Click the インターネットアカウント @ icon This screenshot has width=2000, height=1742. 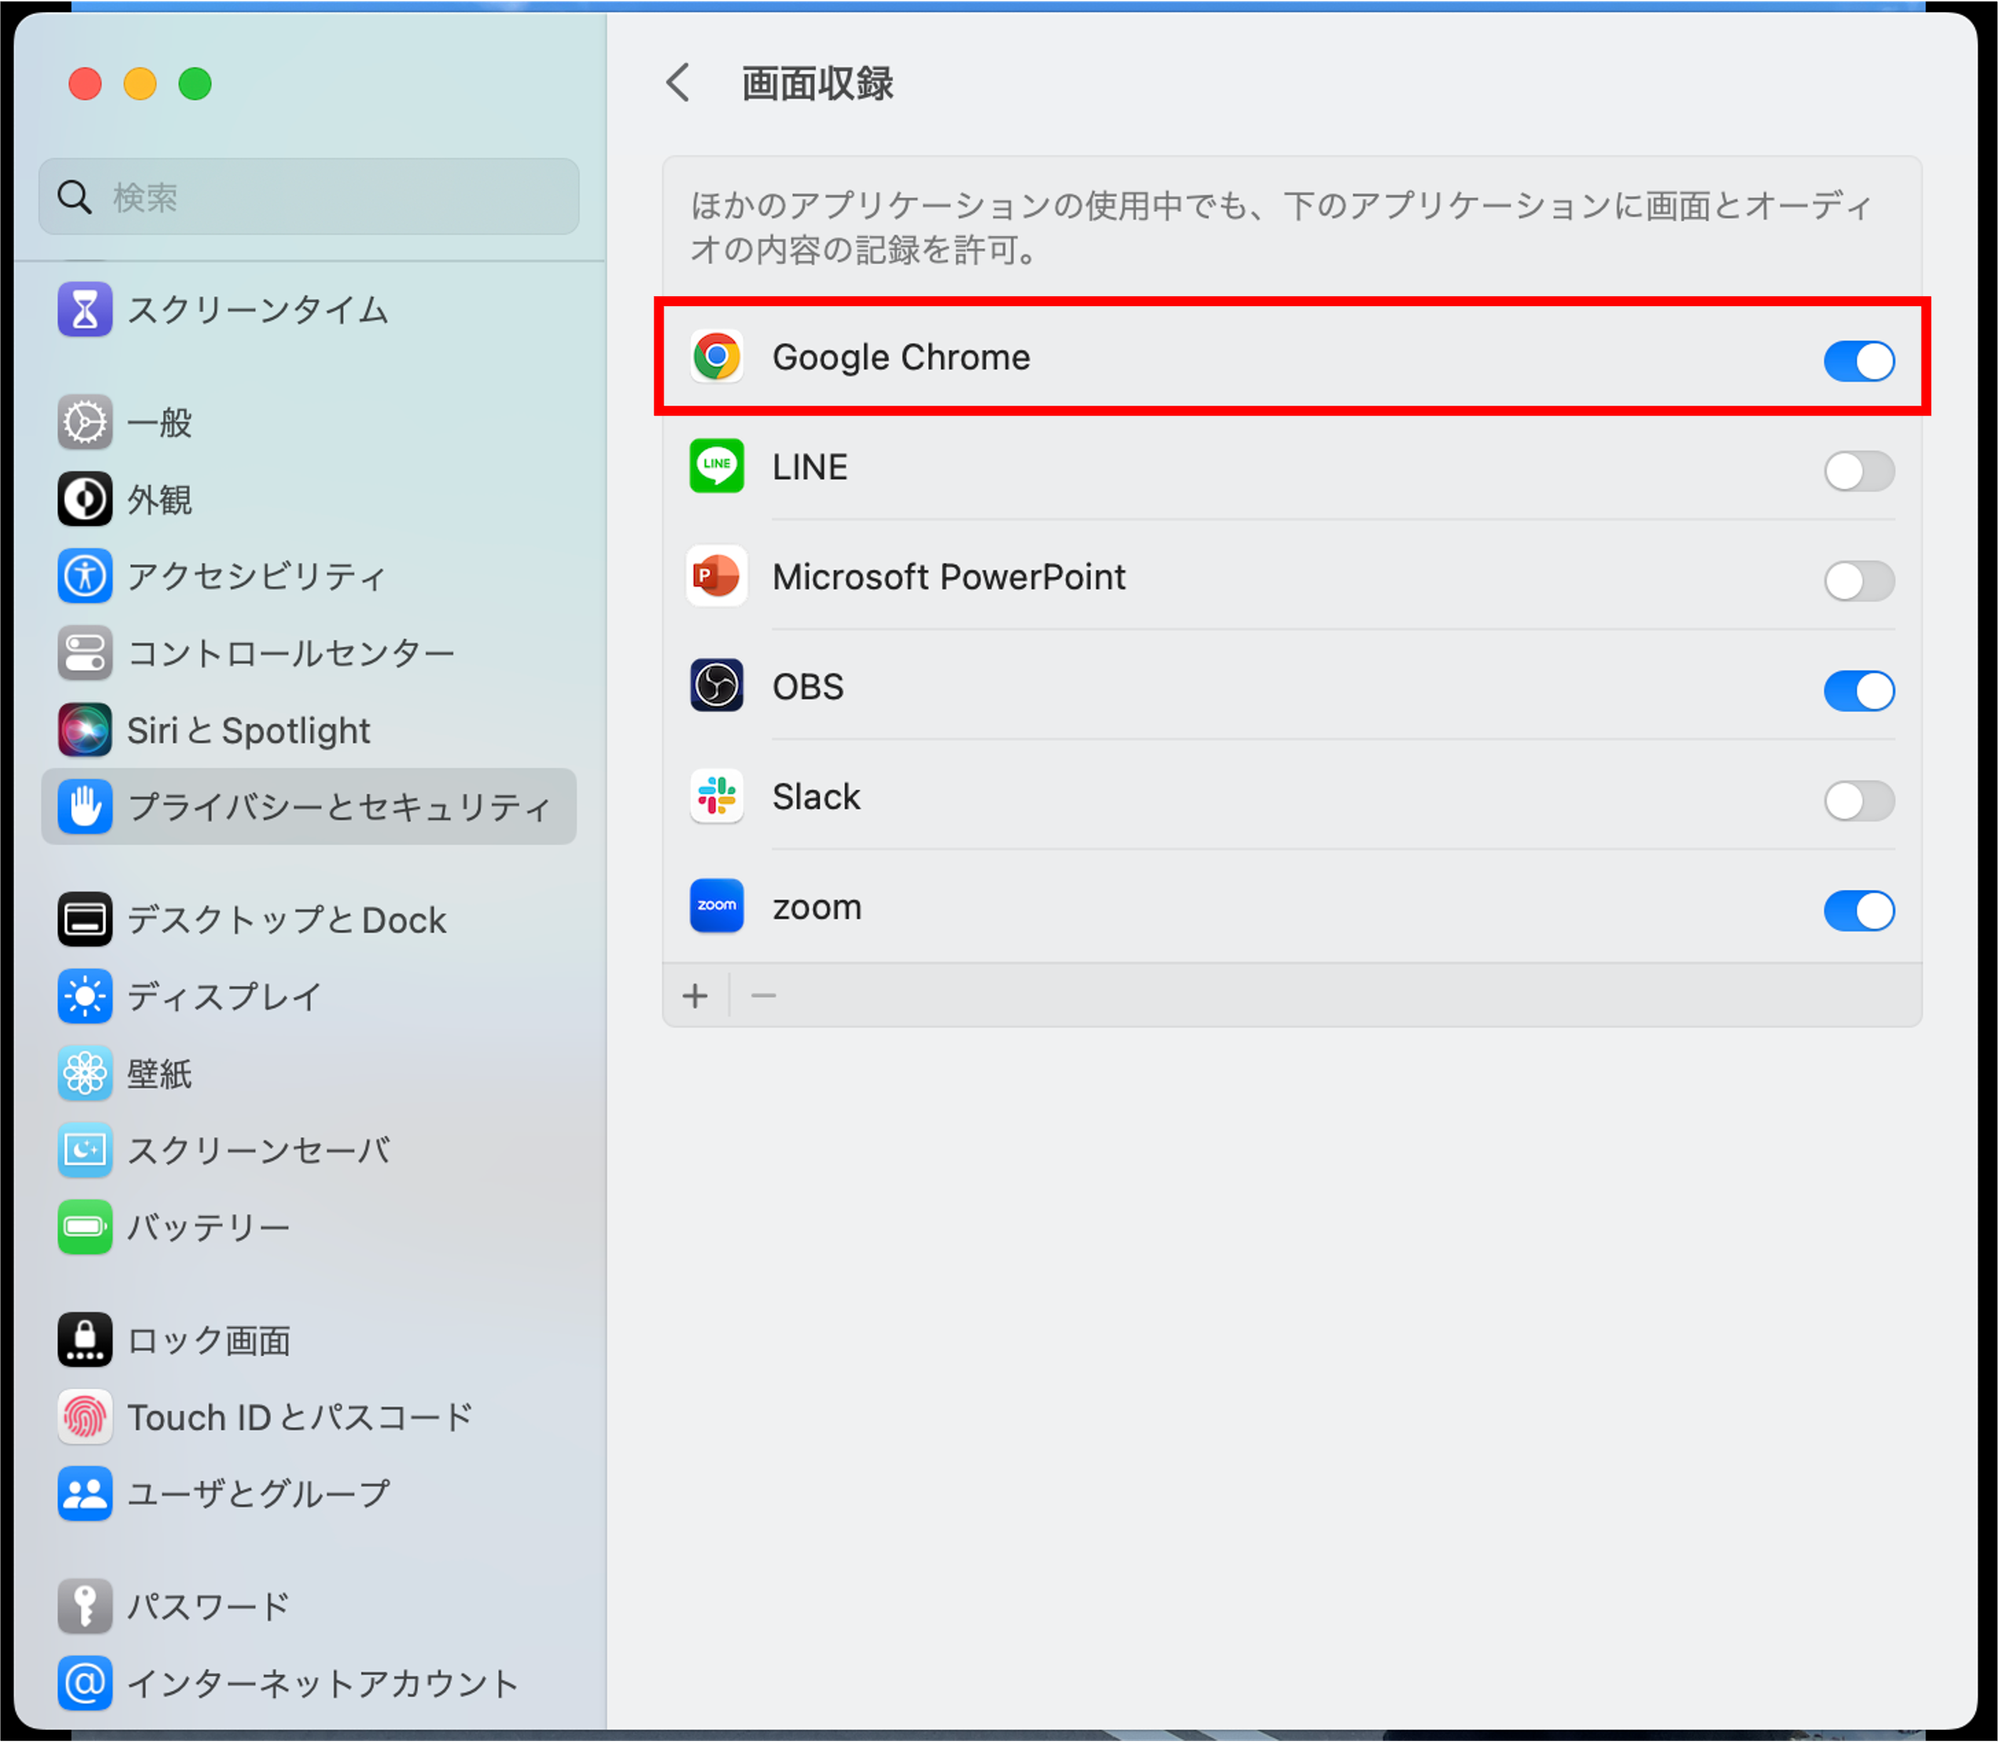(x=85, y=1683)
